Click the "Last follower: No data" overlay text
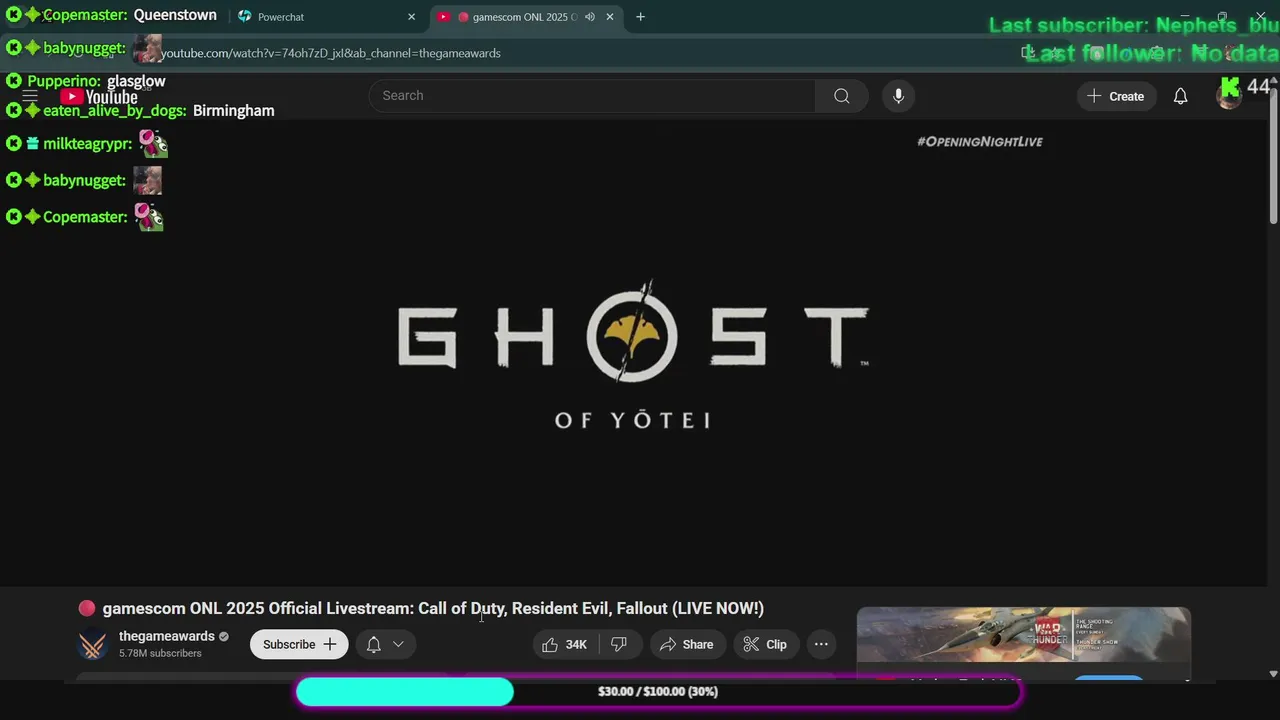Viewport: 1280px width, 720px height. pyautogui.click(x=1152, y=54)
